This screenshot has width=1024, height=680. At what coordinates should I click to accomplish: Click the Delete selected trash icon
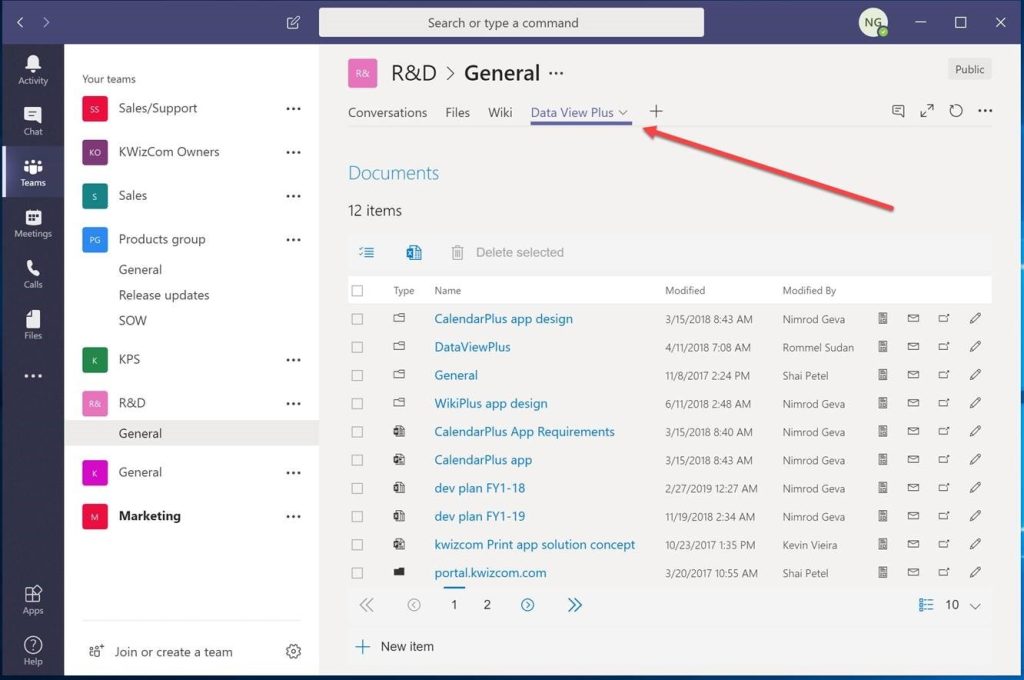point(457,252)
